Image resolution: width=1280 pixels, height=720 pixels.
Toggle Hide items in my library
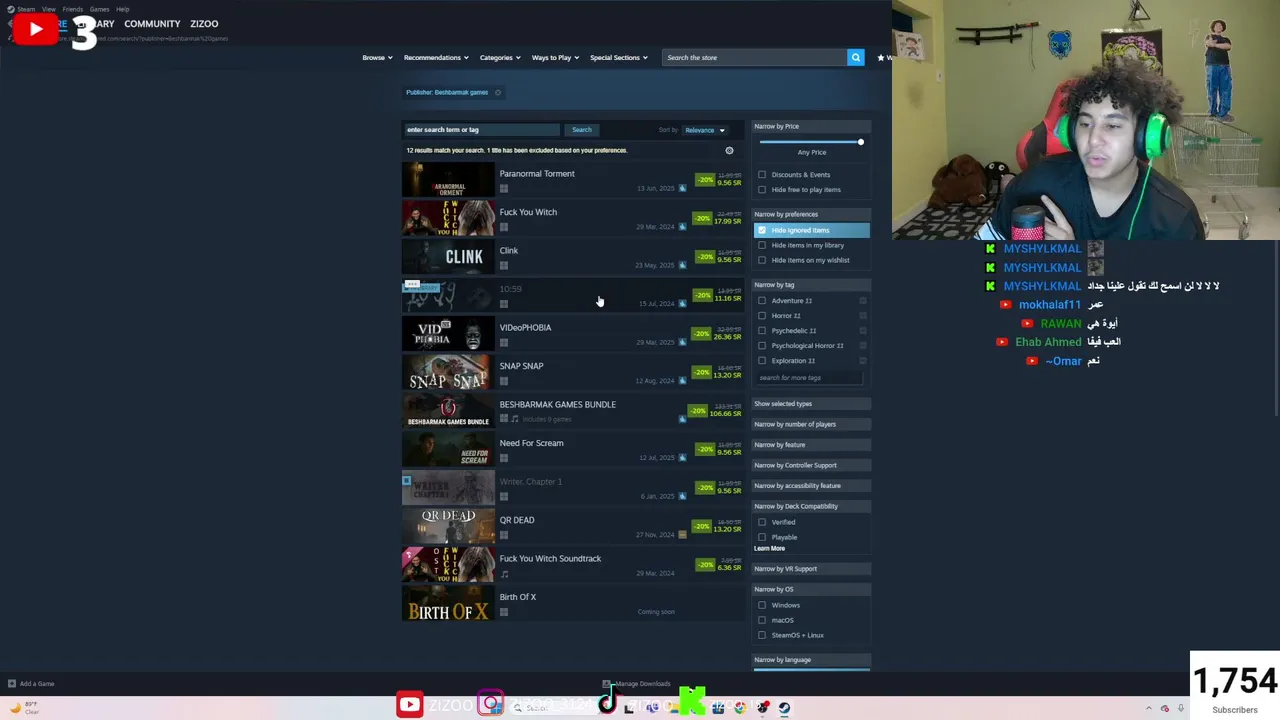762,245
